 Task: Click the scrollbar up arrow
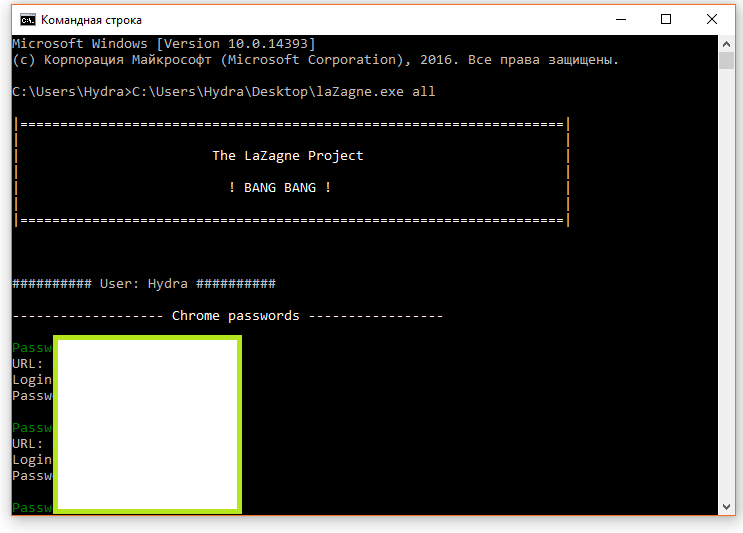(726, 44)
